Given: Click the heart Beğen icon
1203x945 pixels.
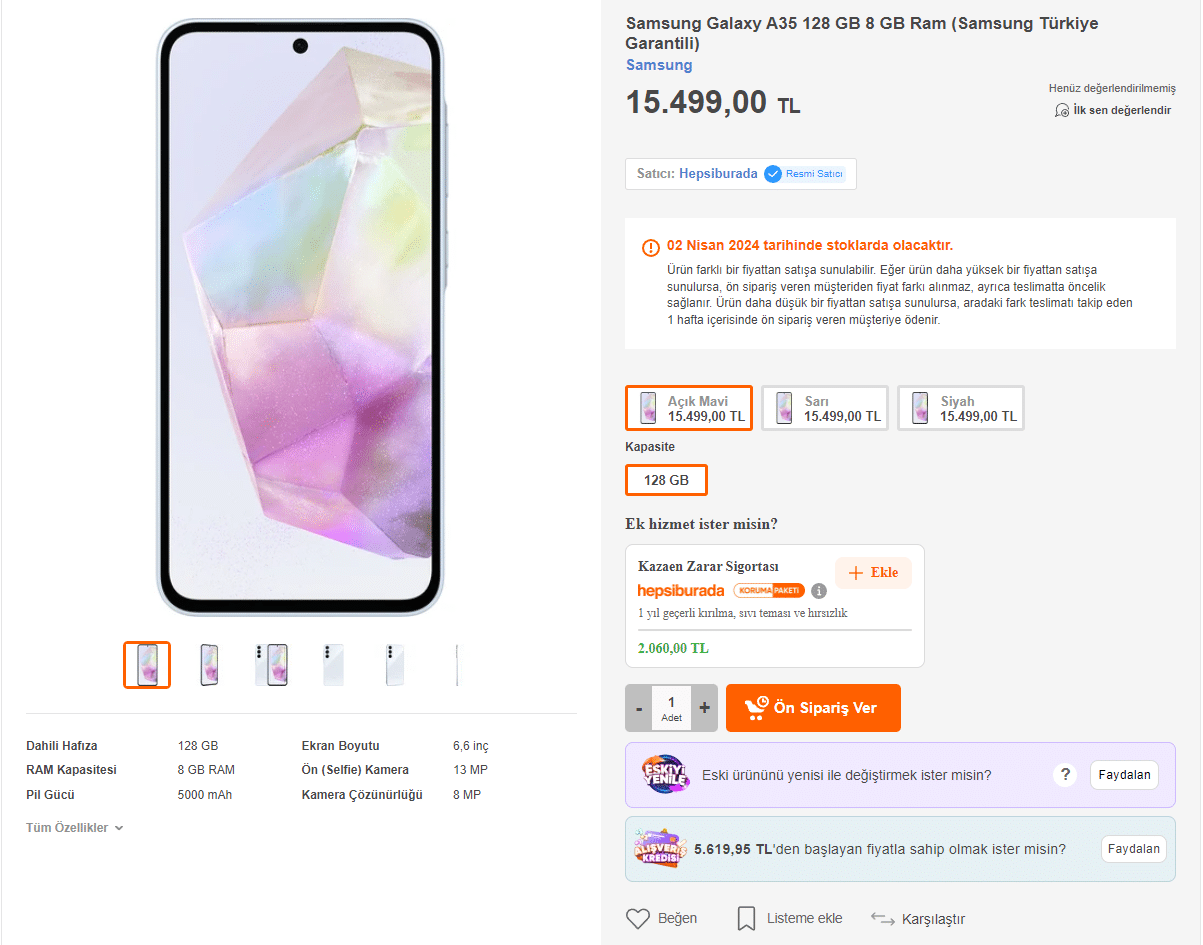Looking at the screenshot, I should 638,918.
